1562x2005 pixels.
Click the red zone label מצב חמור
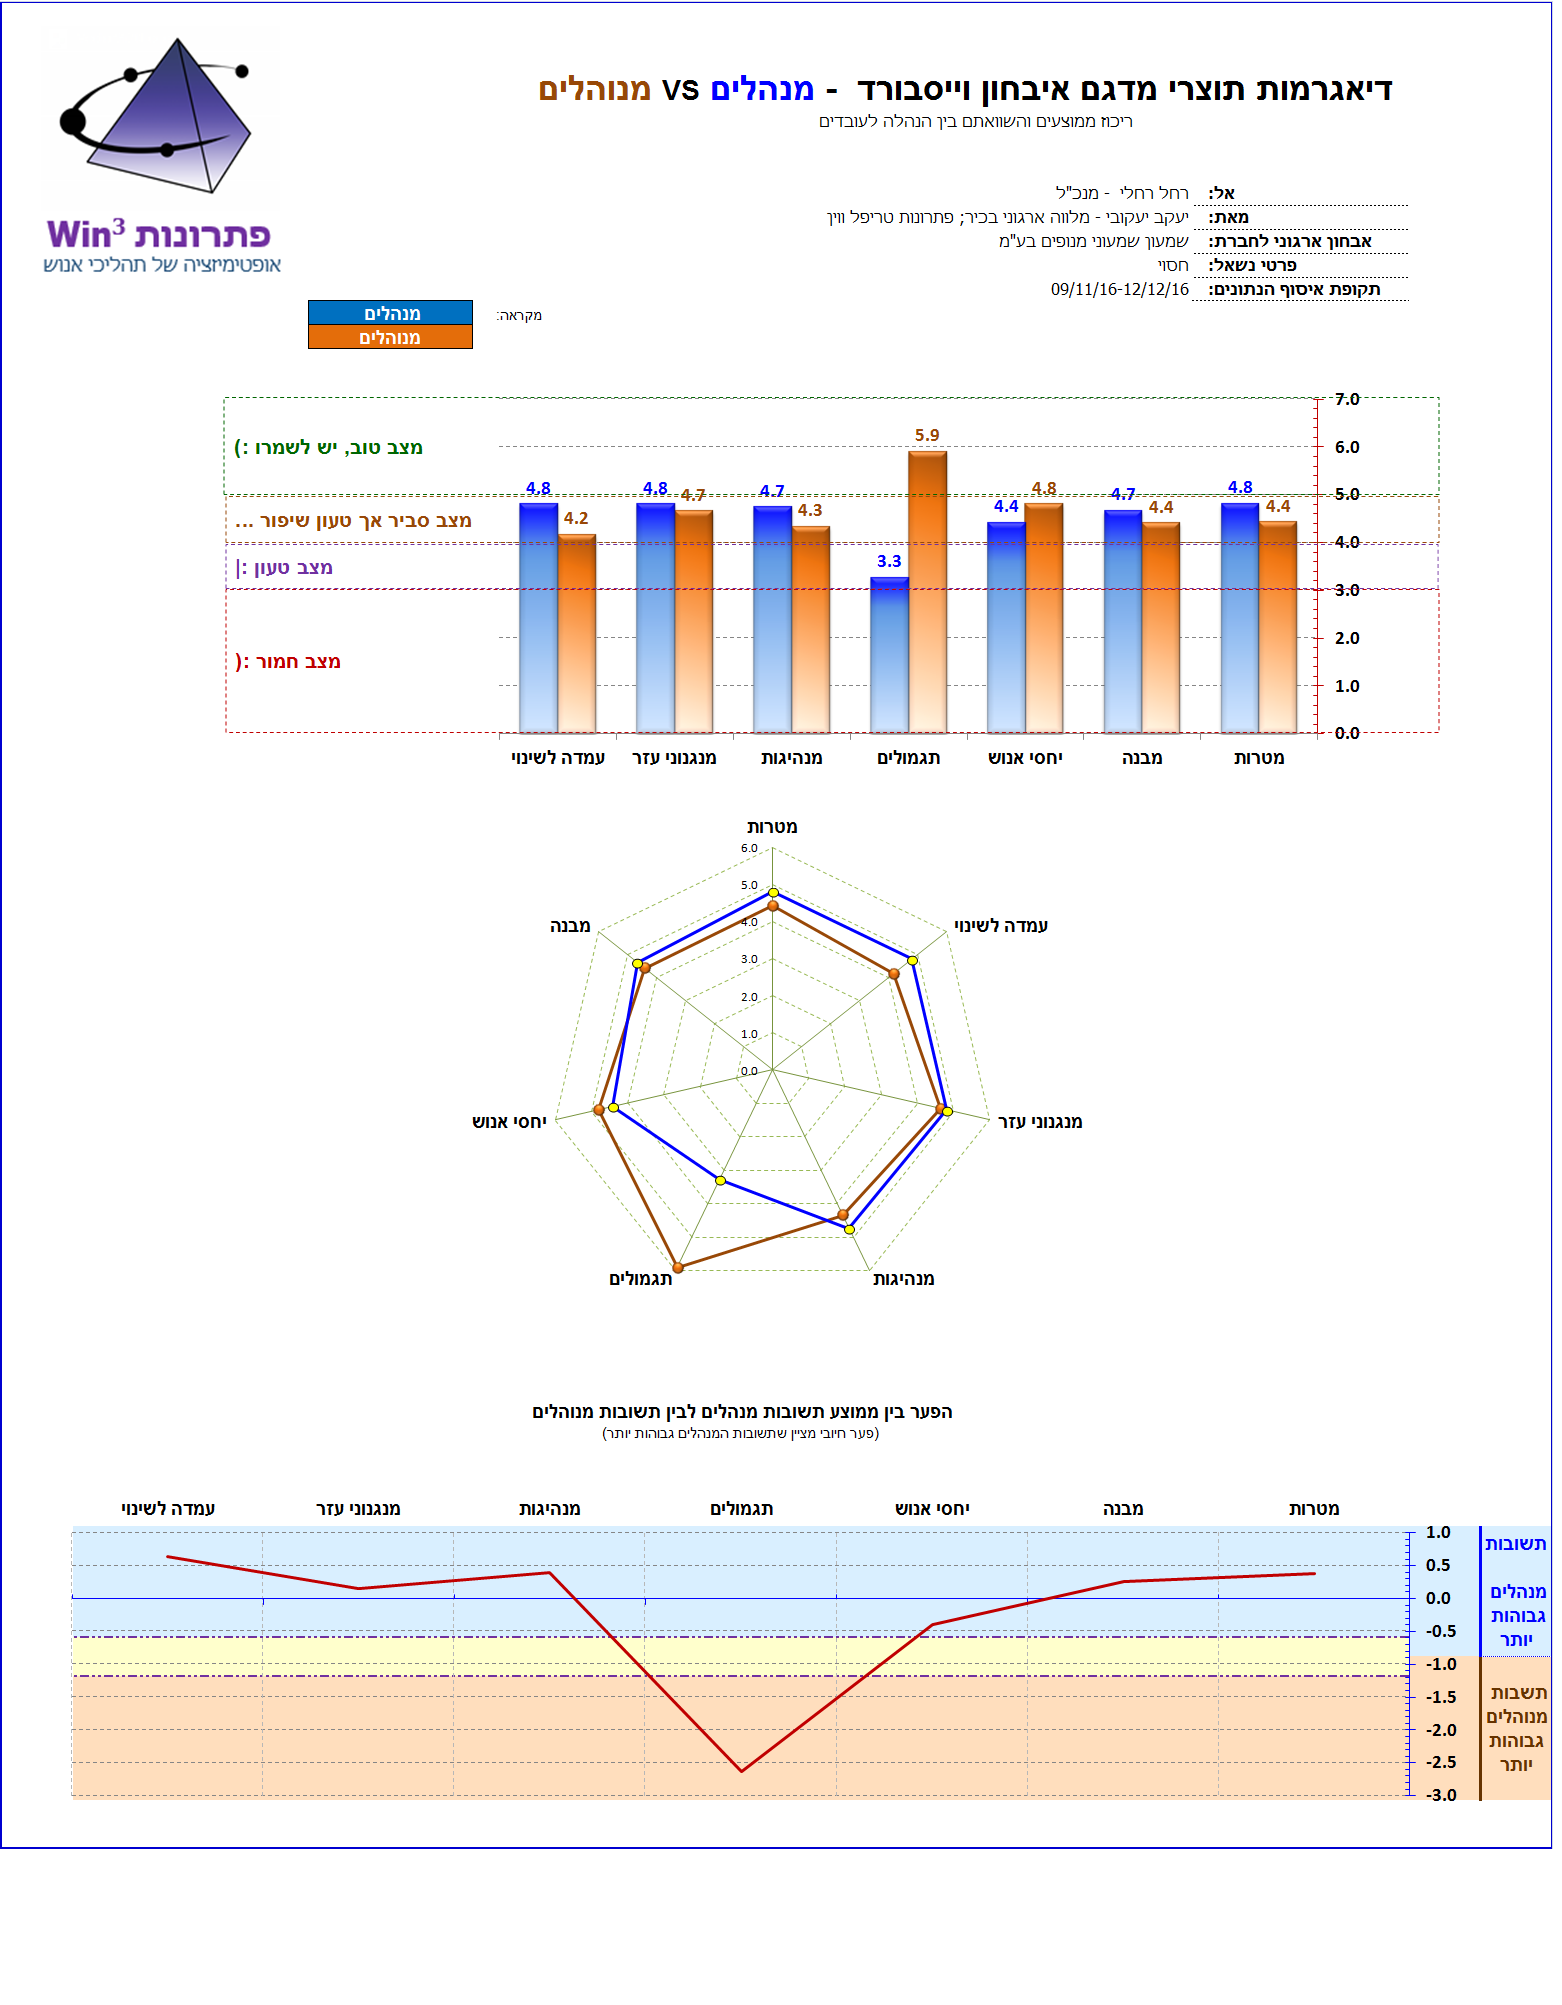point(288,661)
